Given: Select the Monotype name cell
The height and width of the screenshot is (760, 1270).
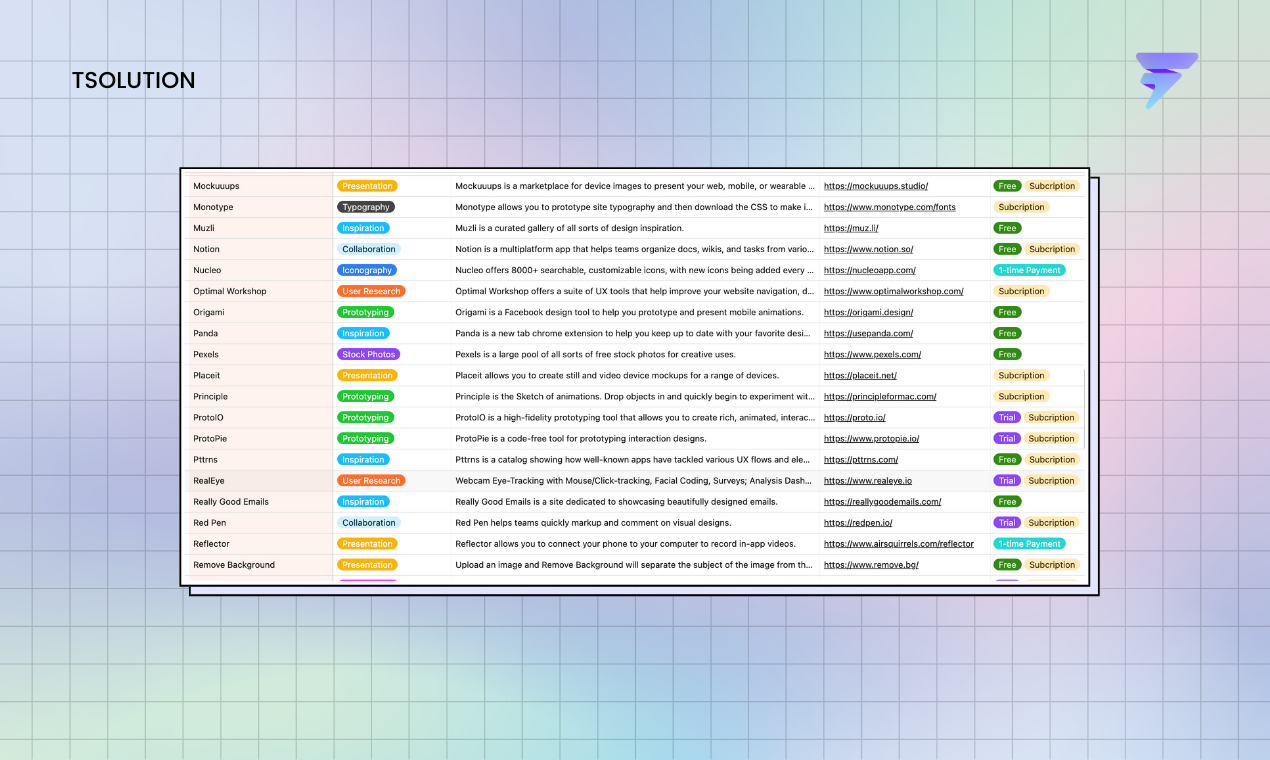Looking at the screenshot, I should 261,207.
